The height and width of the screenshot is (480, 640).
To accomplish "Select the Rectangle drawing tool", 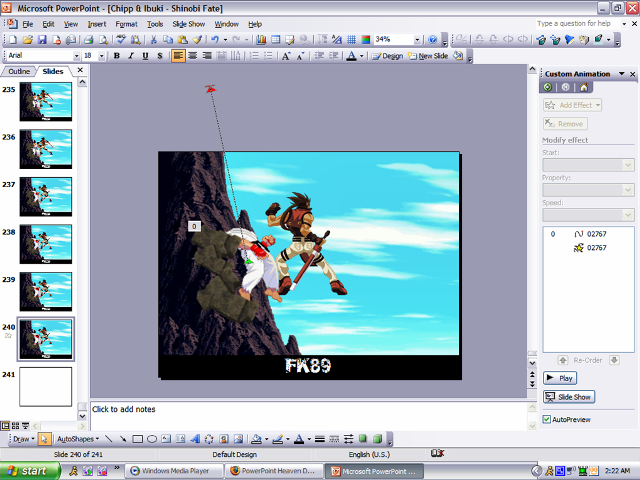I will (x=138, y=439).
